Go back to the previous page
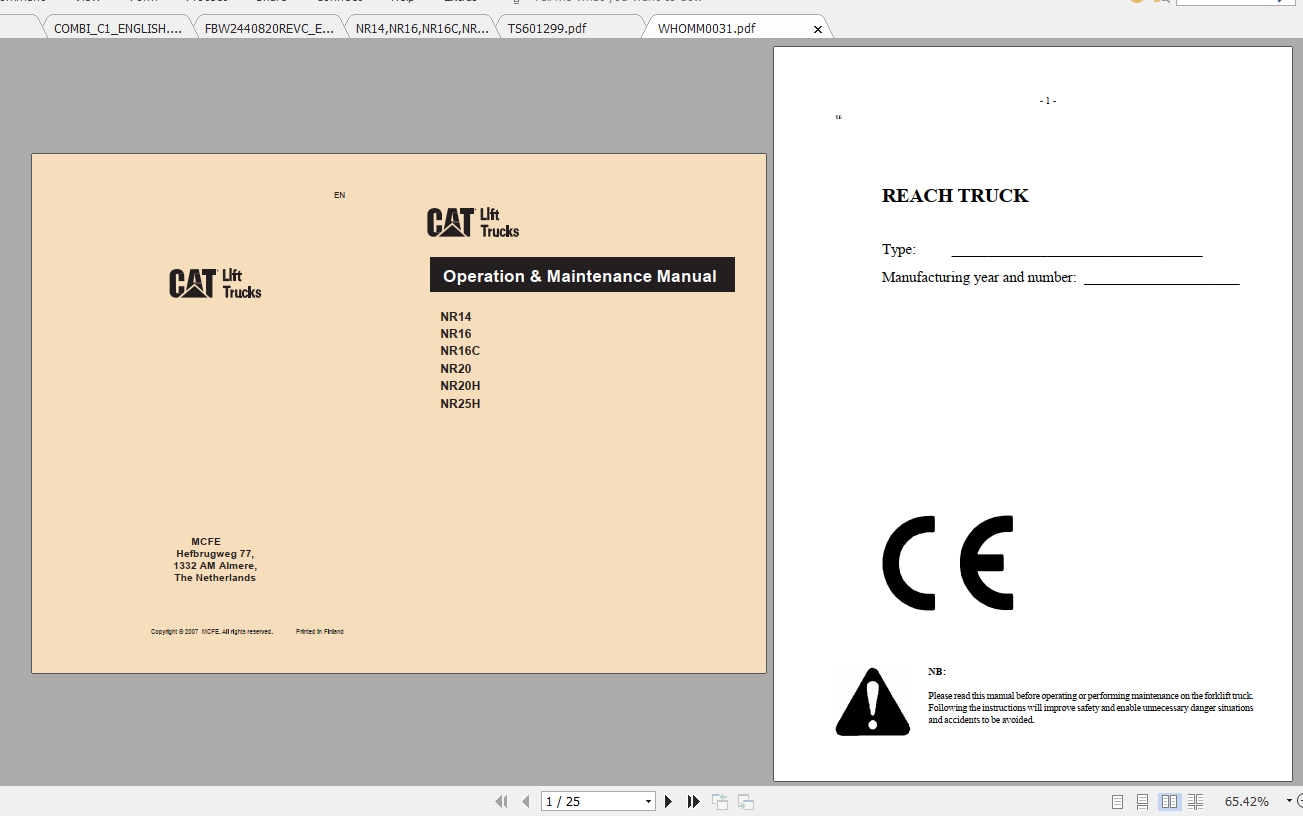 525,801
